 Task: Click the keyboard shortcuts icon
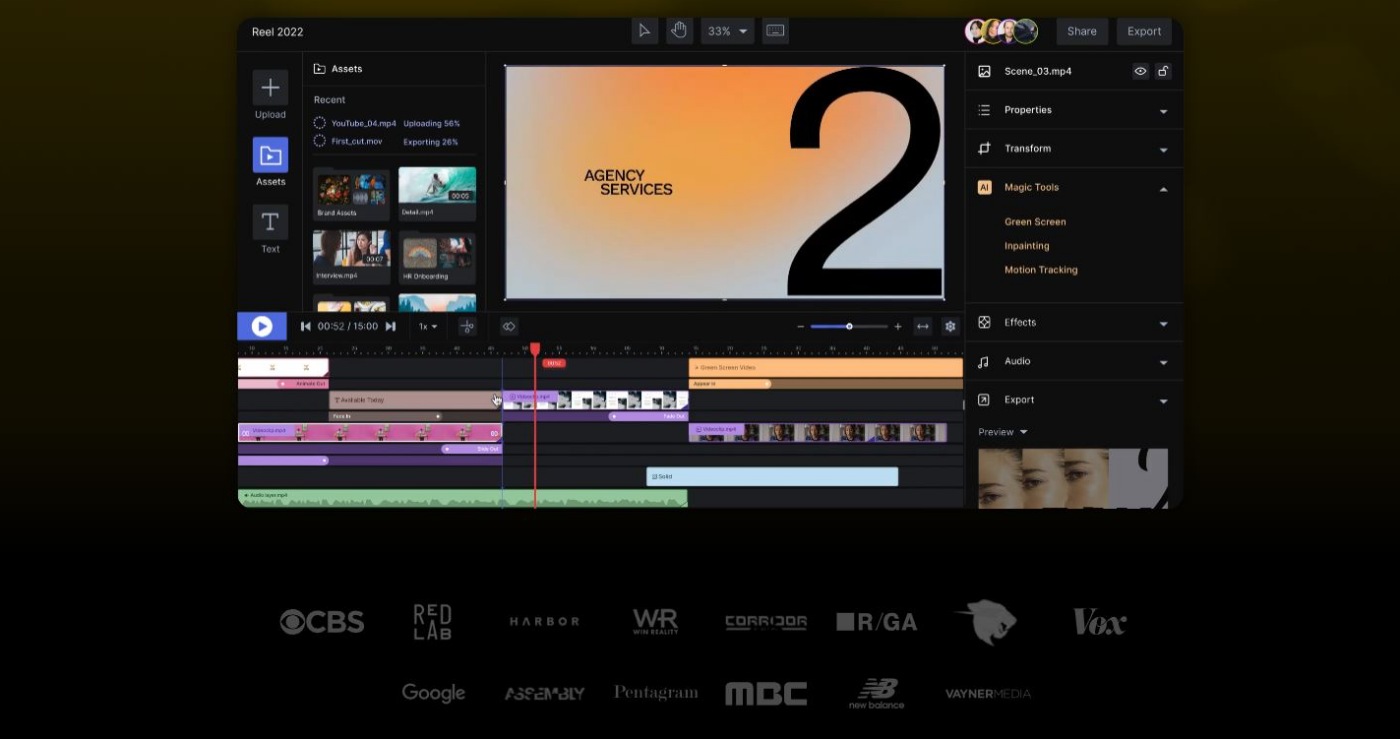pyautogui.click(x=775, y=31)
